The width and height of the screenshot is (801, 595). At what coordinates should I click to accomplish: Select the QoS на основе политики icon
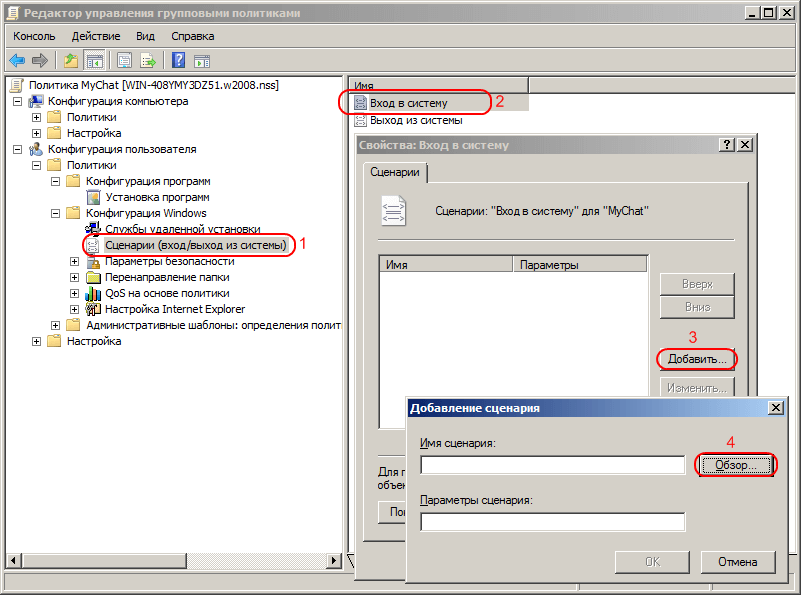[x=94, y=293]
